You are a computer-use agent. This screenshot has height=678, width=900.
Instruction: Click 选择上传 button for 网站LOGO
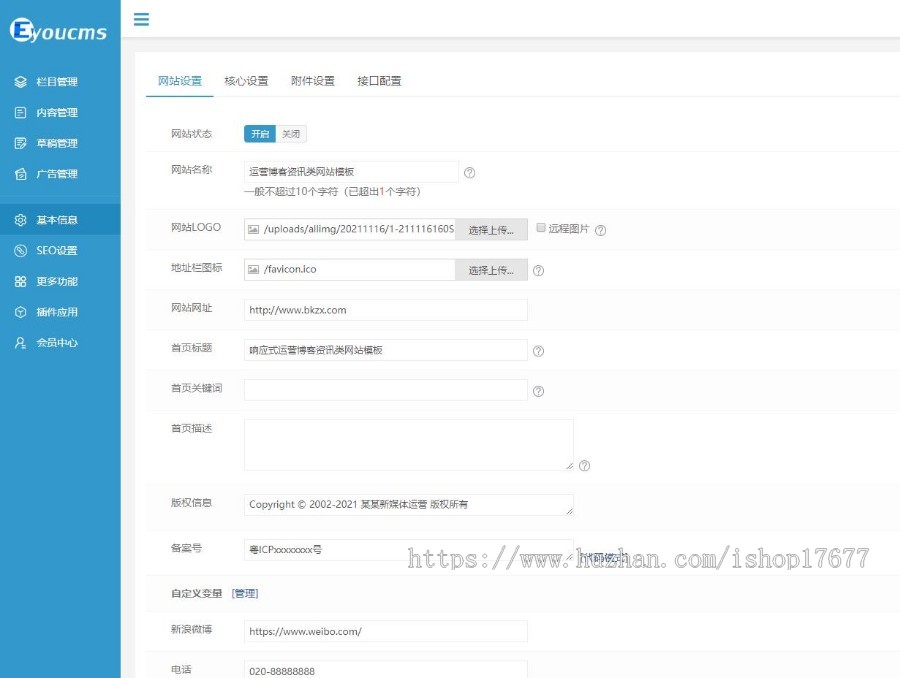pos(491,230)
